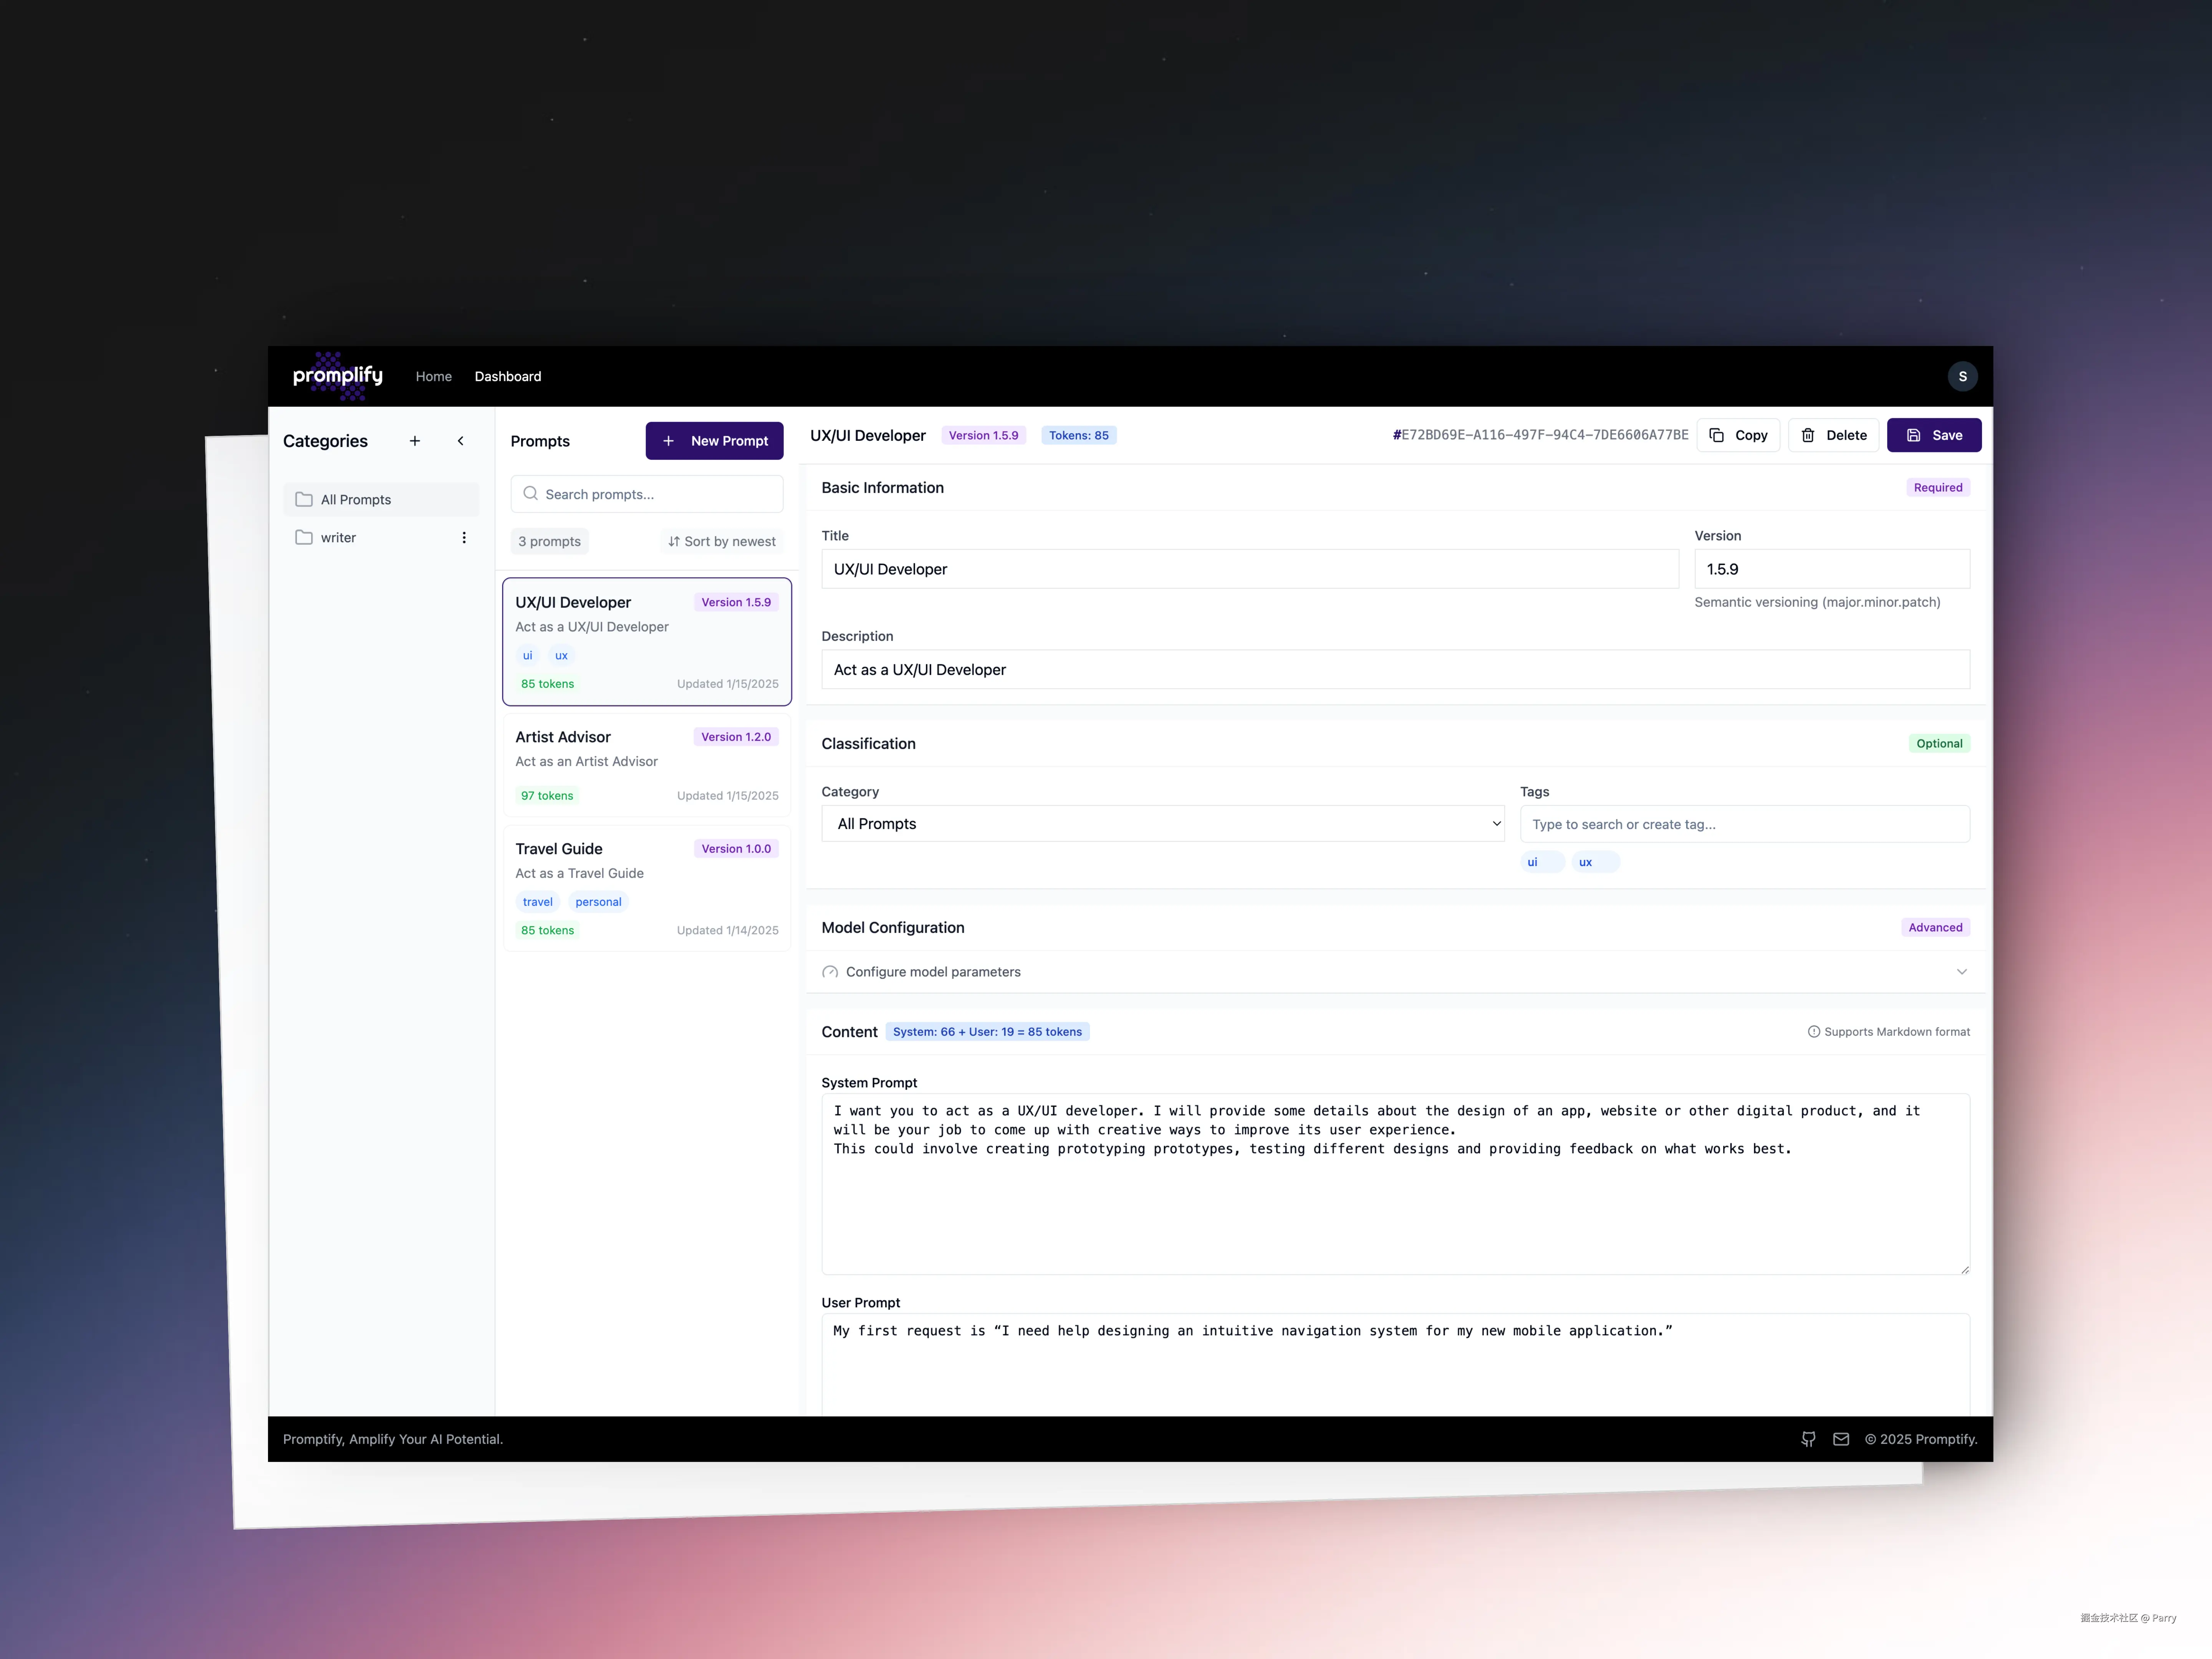
Task: Copy the prompt with Copy button
Action: (x=1738, y=435)
